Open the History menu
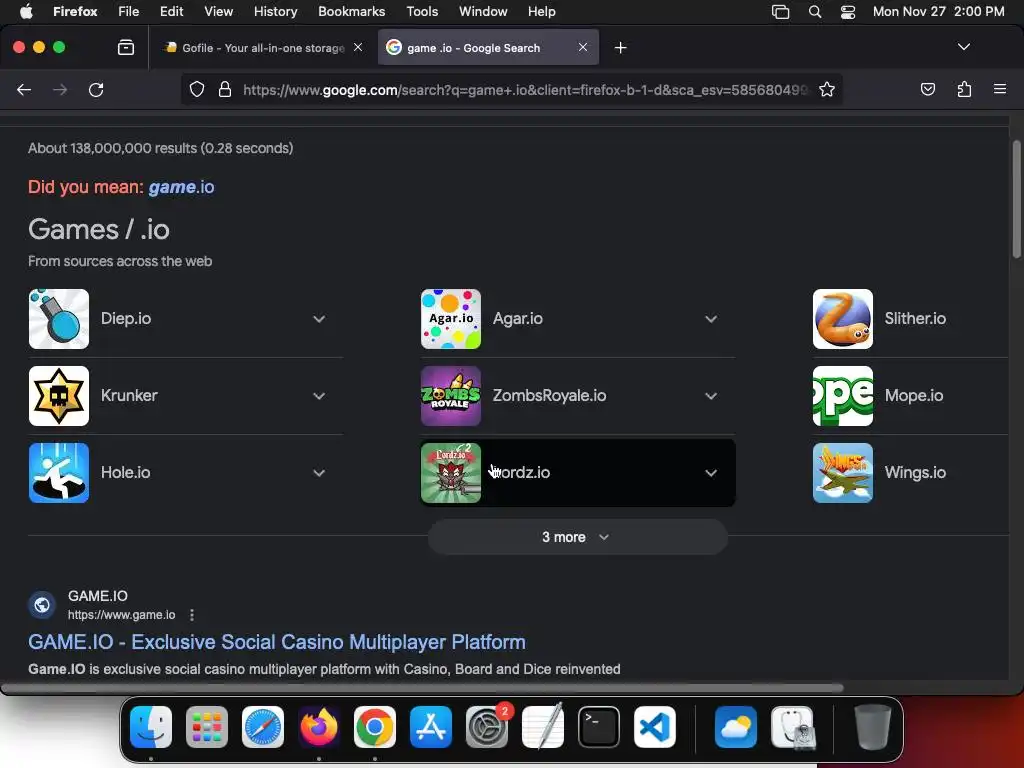Image resolution: width=1024 pixels, height=768 pixels. [275, 12]
